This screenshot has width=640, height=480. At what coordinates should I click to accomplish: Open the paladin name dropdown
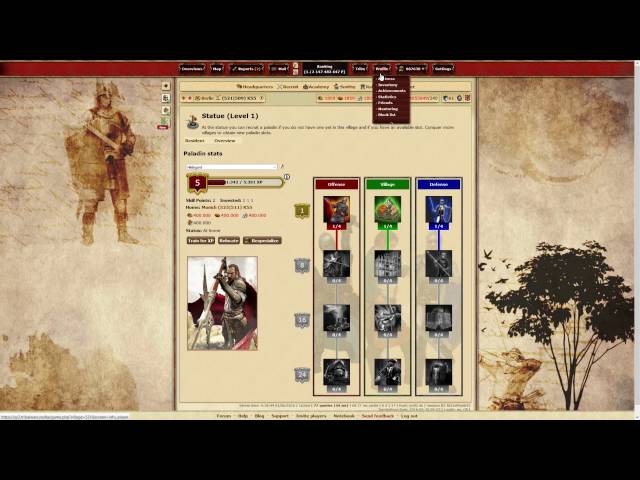pos(232,167)
